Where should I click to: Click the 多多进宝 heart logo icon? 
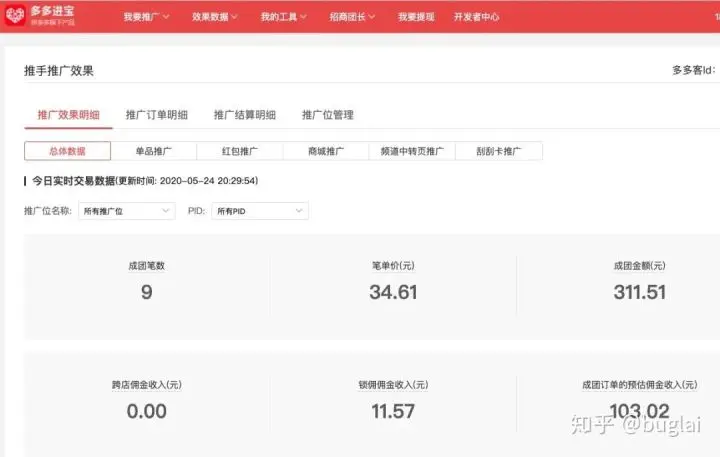point(15,15)
